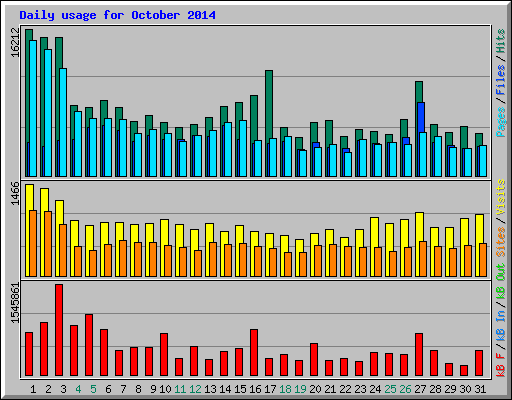
Task: Click the Pages legend label
Action: [501, 122]
